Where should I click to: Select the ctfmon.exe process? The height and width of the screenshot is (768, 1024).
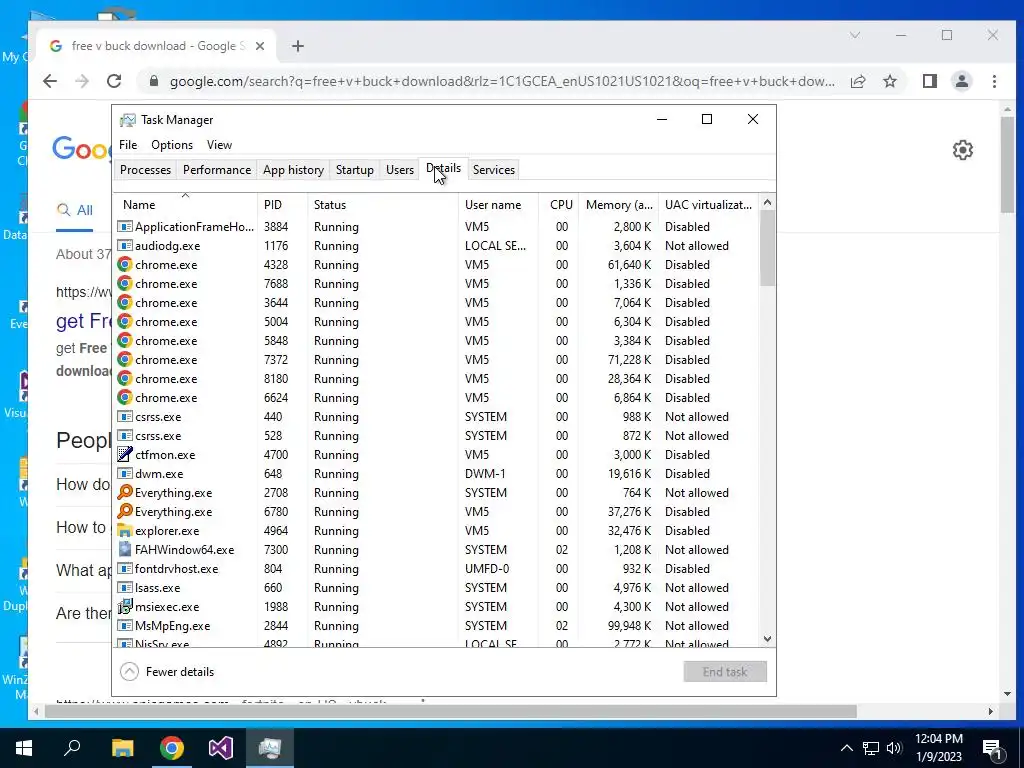(x=437, y=455)
